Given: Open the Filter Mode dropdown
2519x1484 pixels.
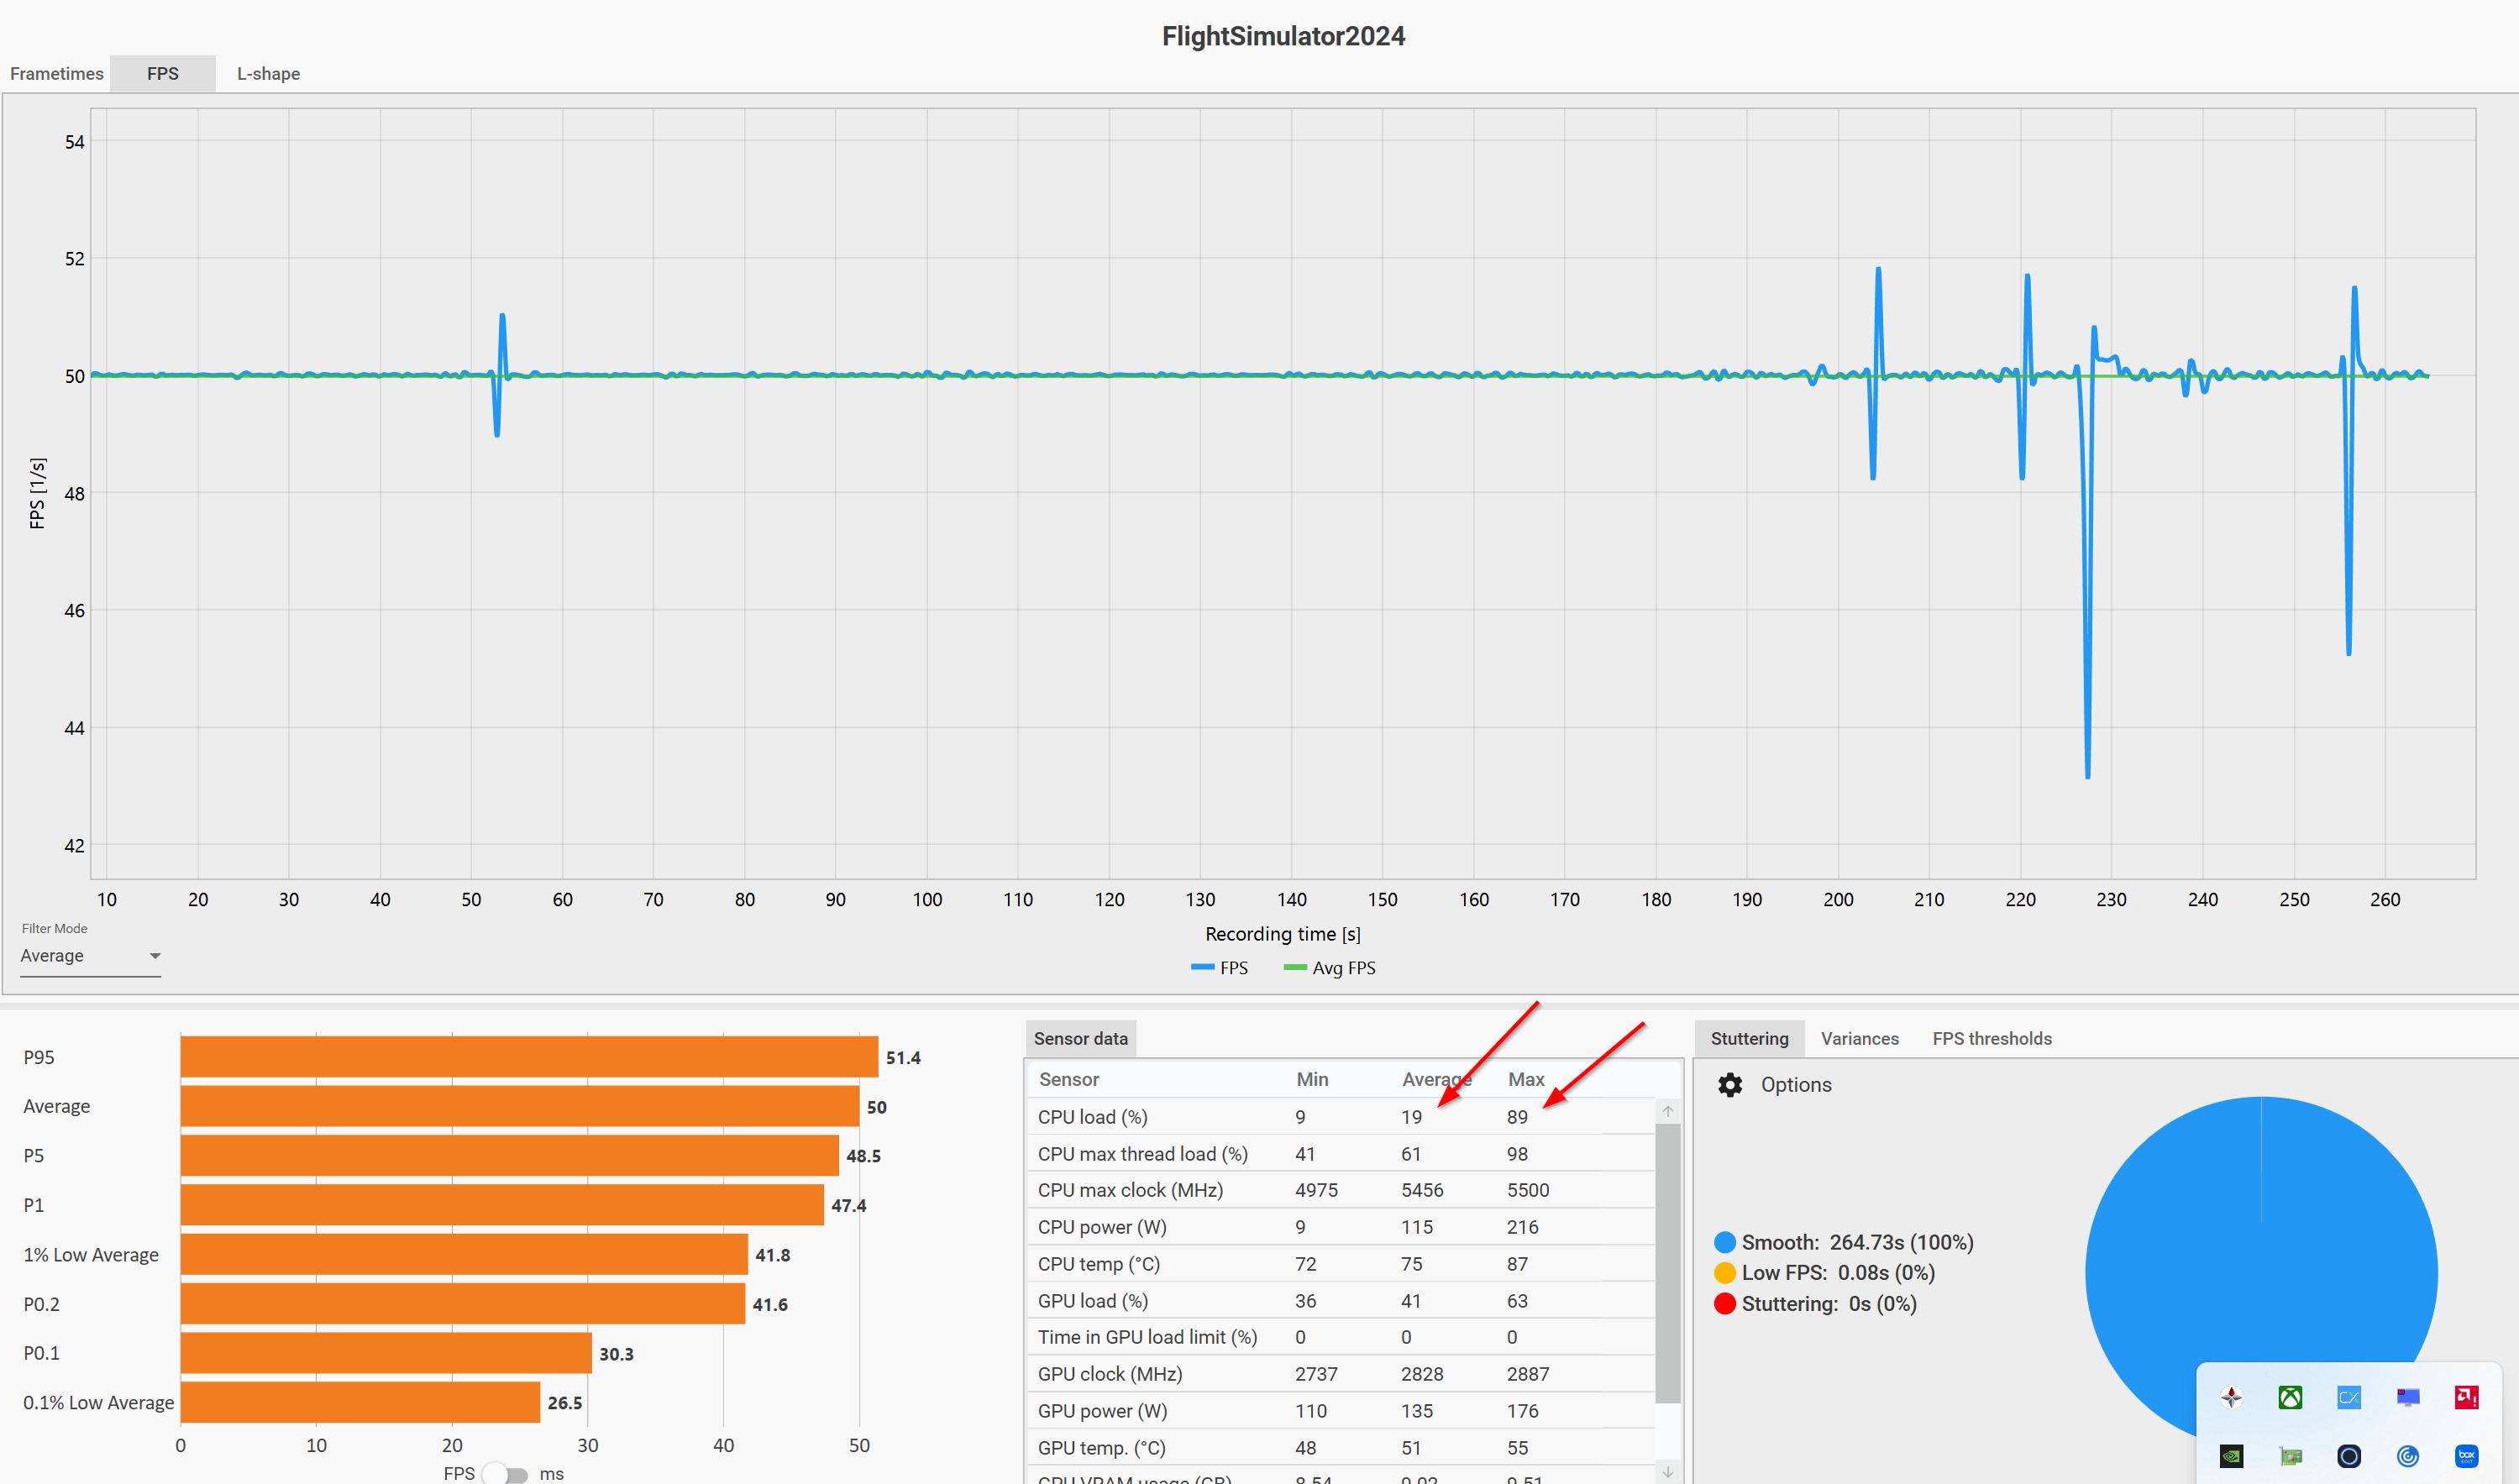Looking at the screenshot, I should tap(90, 956).
